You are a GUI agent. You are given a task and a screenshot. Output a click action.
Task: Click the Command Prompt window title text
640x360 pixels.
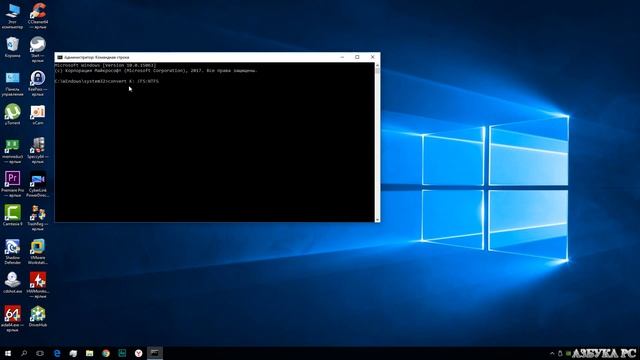pos(97,58)
